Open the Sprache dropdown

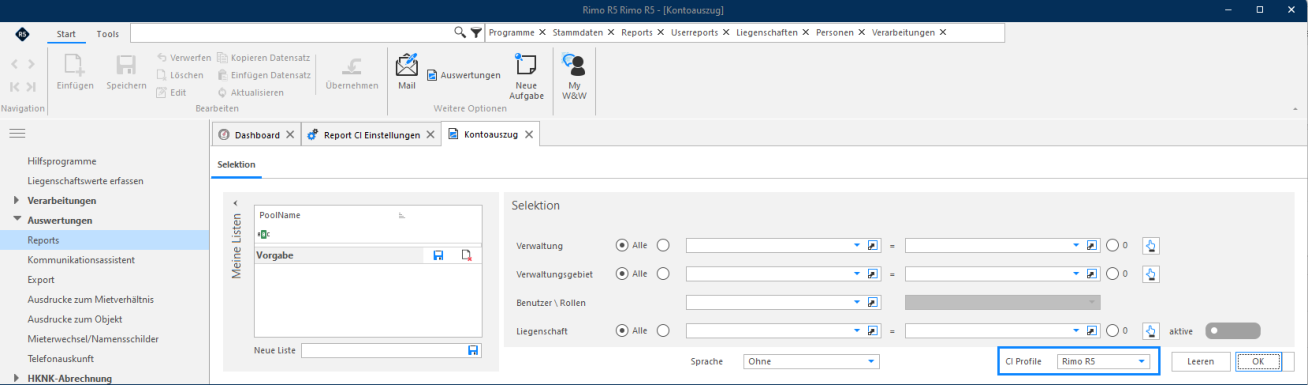tap(871, 361)
